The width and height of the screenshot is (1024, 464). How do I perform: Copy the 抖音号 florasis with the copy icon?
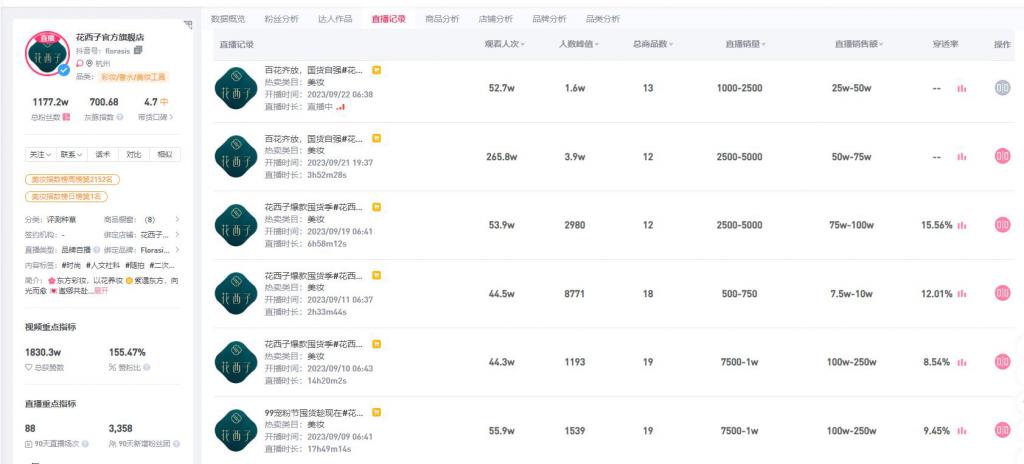[138, 50]
